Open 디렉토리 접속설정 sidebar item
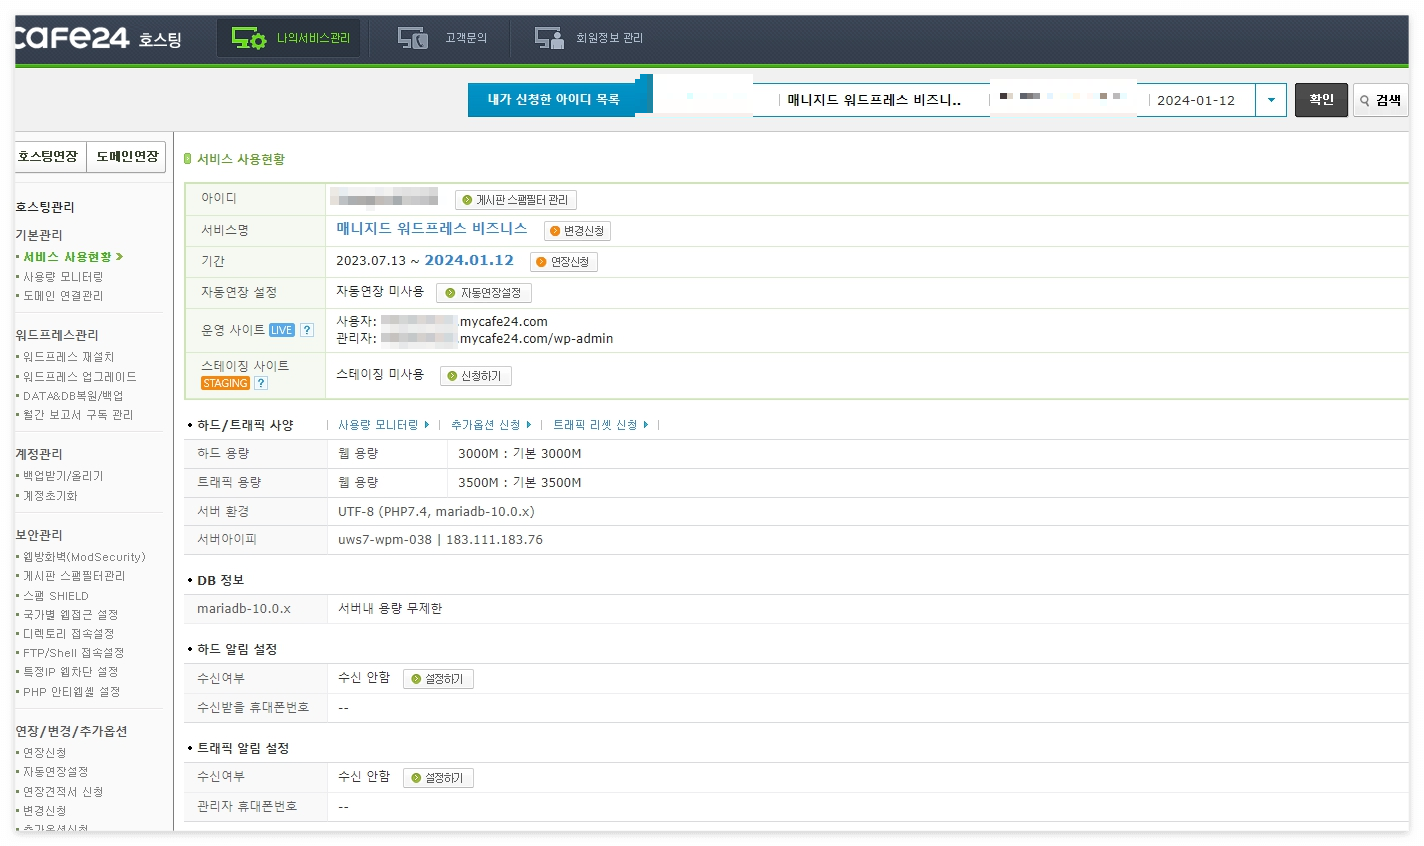Viewport: 1424px width, 846px height. [x=68, y=634]
